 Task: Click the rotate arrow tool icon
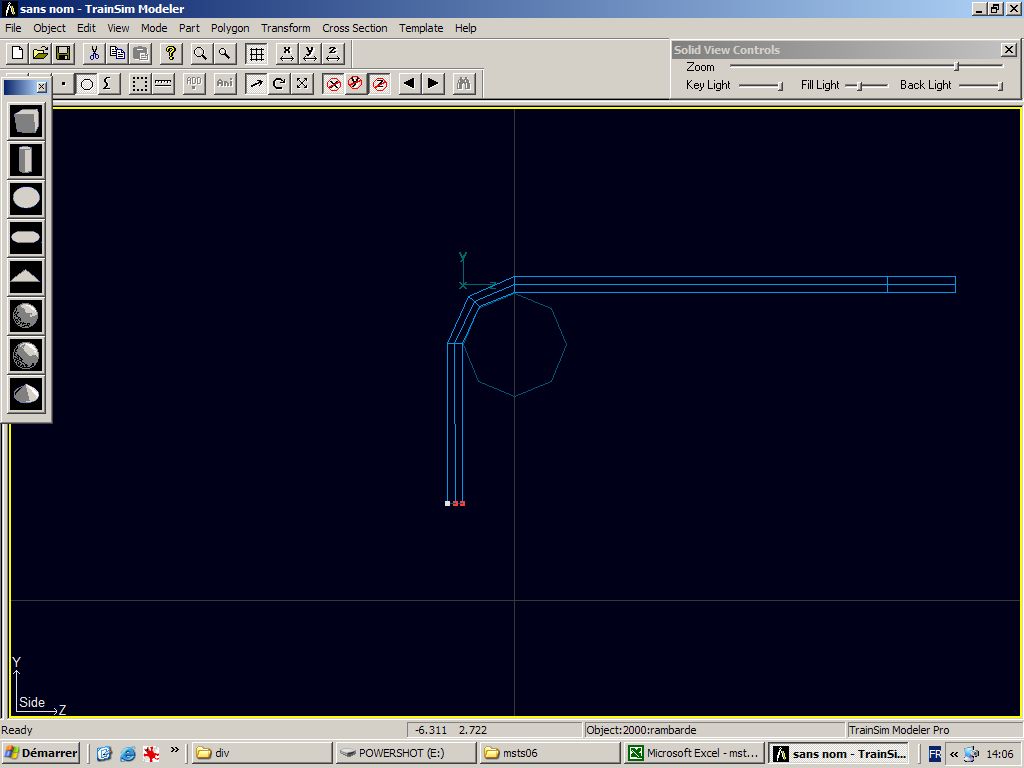coord(279,84)
